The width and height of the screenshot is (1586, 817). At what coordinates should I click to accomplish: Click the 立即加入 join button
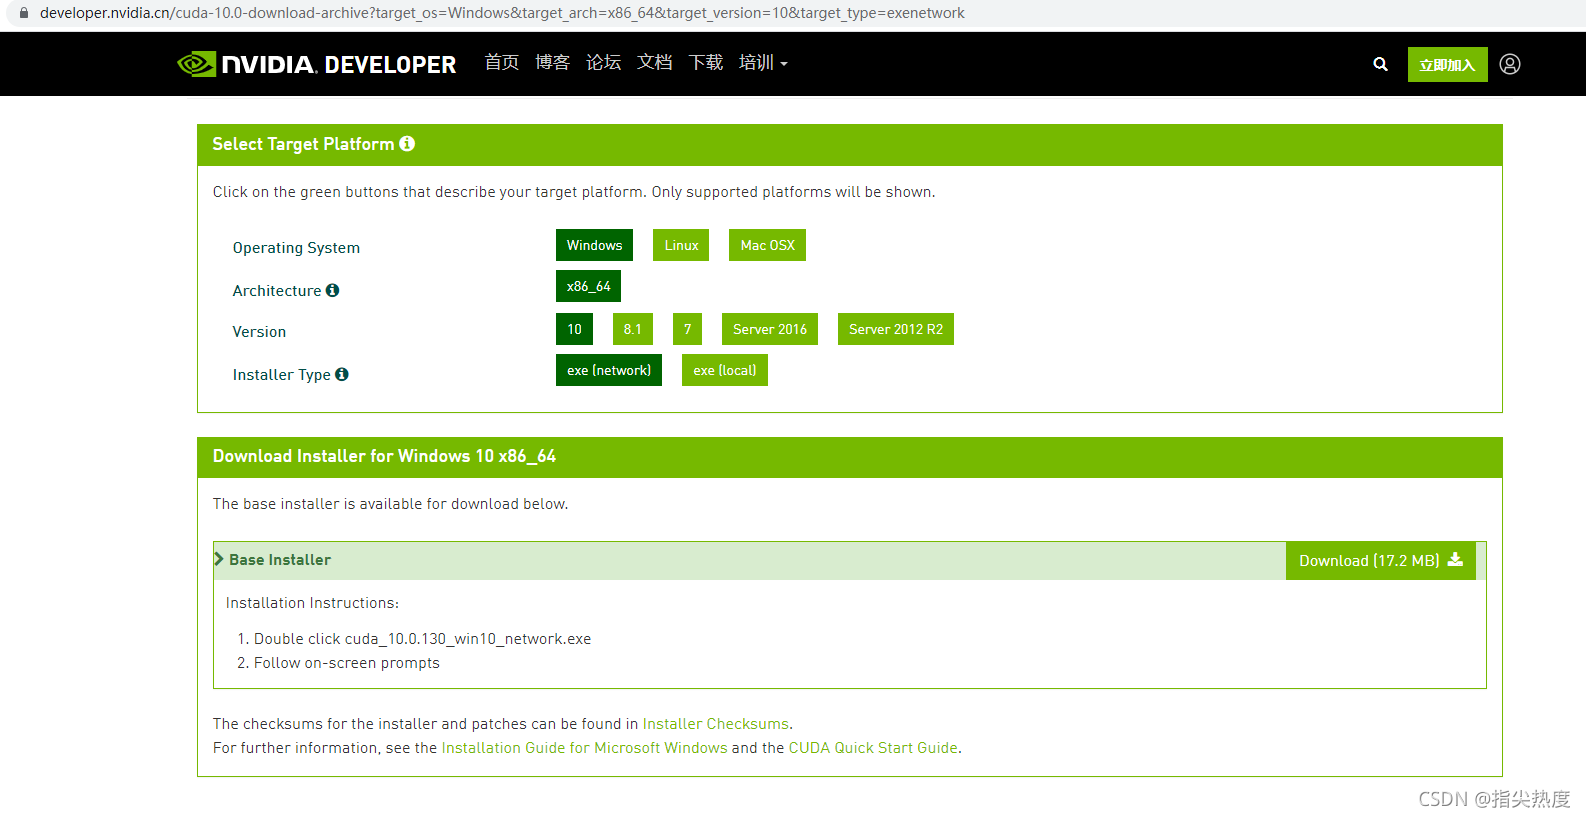coord(1447,64)
